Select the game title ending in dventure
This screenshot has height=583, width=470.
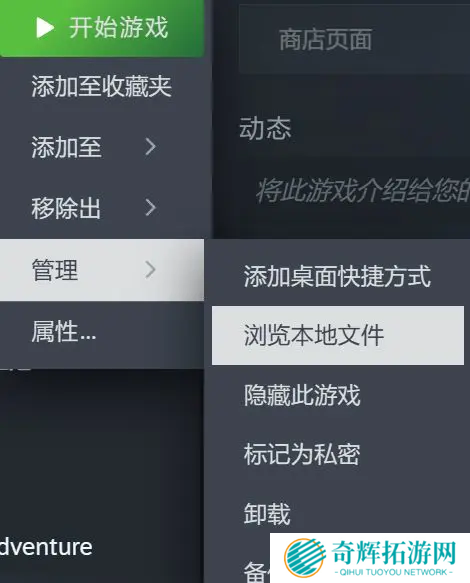(46, 547)
